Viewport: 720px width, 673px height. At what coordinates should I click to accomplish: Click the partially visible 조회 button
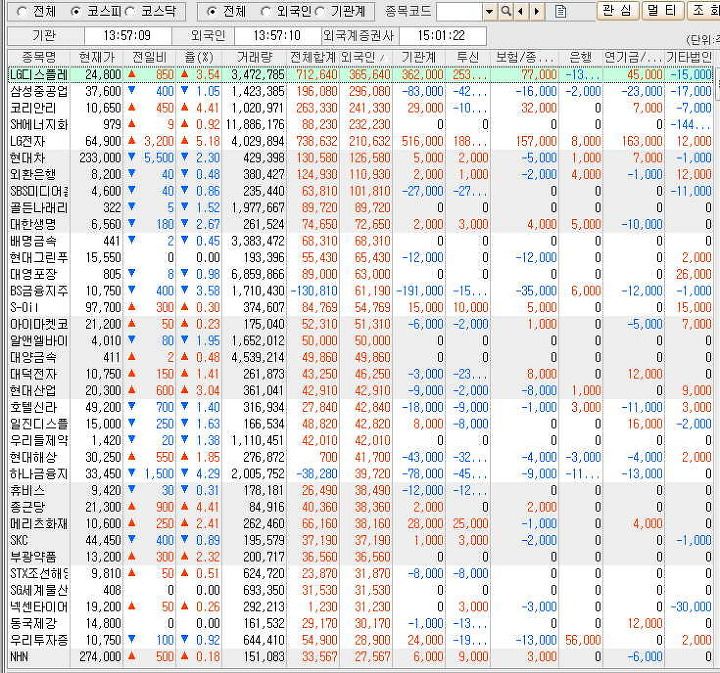pyautogui.click(x=703, y=11)
